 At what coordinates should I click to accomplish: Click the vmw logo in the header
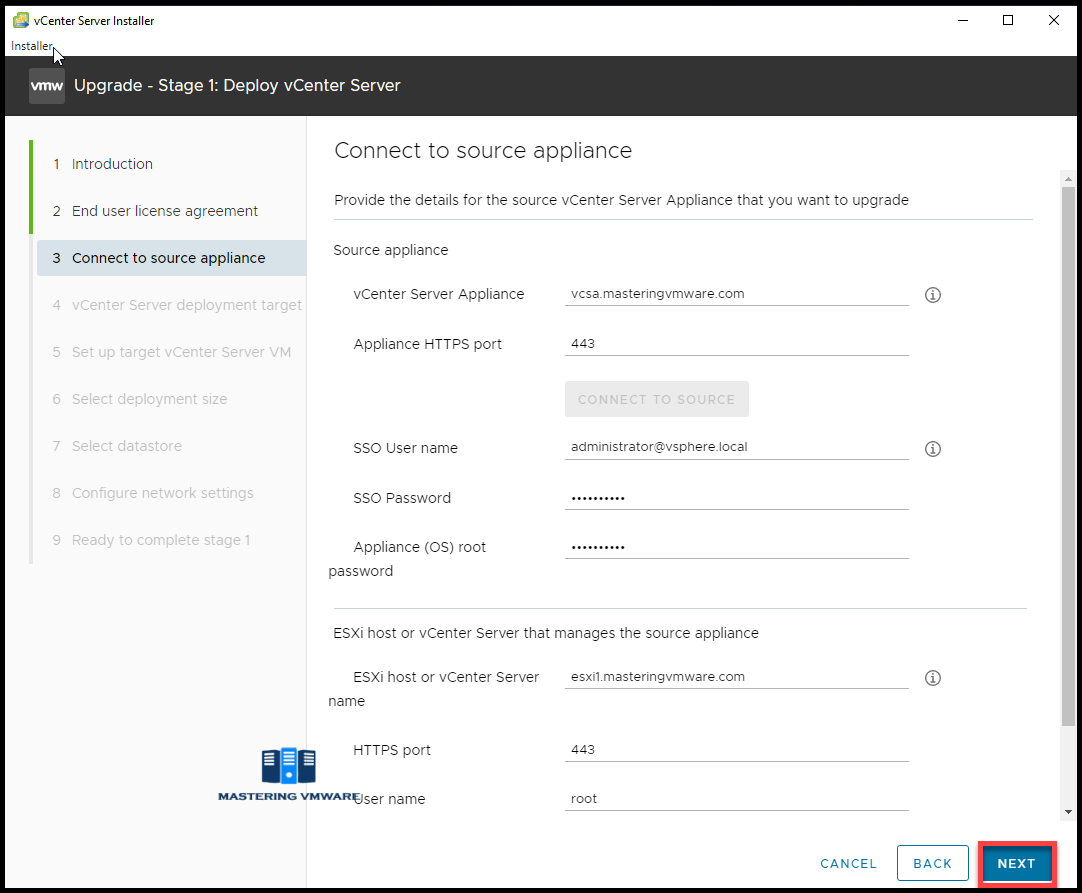[47, 86]
